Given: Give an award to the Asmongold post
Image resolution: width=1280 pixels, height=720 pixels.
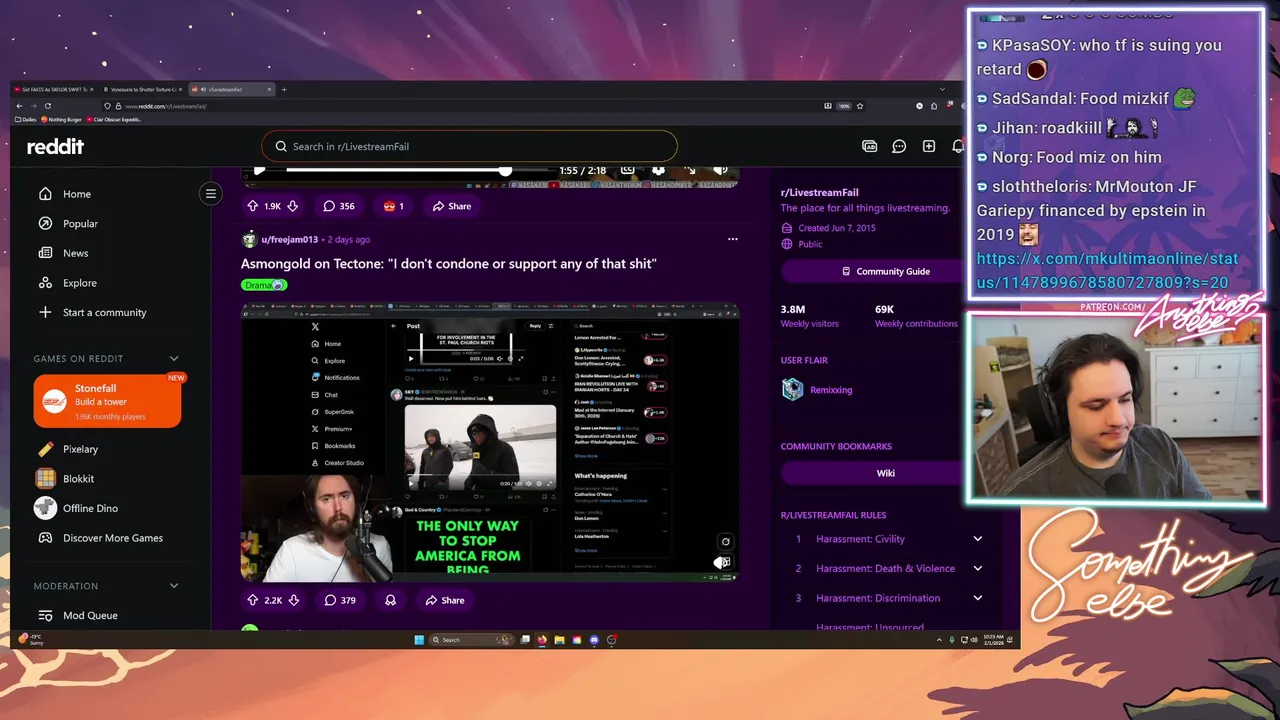Looking at the screenshot, I should [x=390, y=600].
